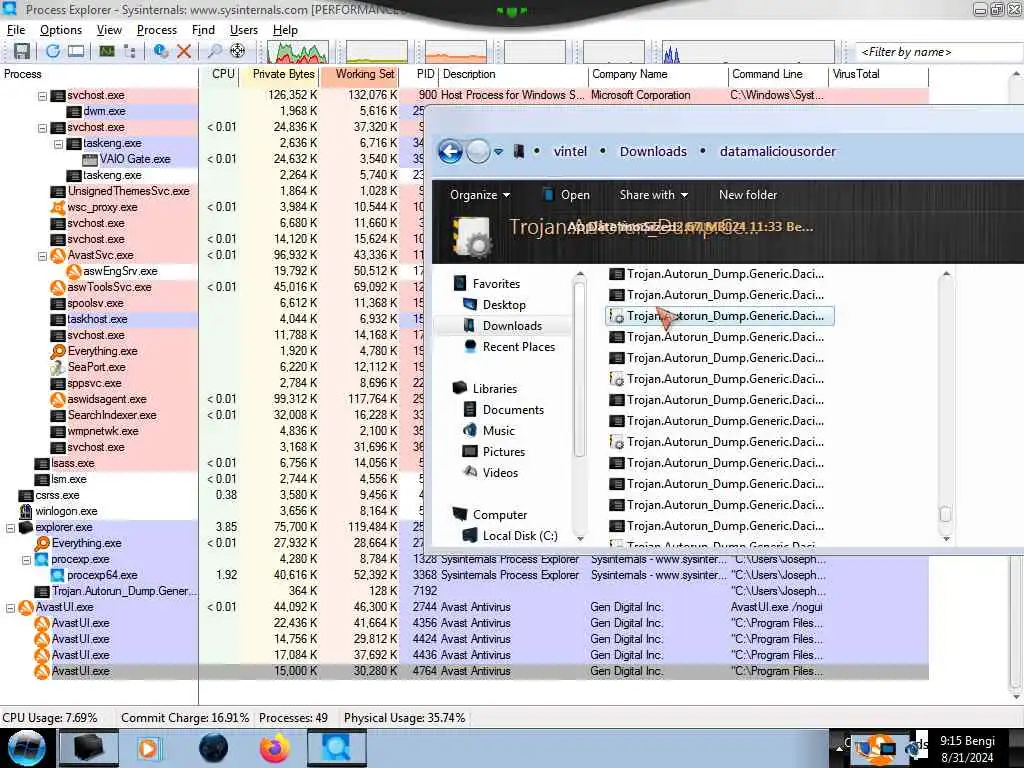1024x768 pixels.
Task: Select the lsass.exe process
Action: [72, 463]
